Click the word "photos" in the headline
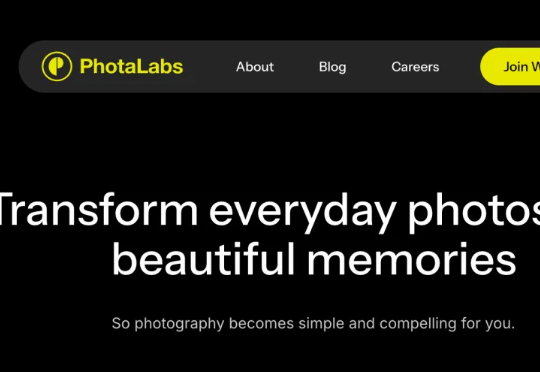This screenshot has height=372, width=540. click(474, 212)
